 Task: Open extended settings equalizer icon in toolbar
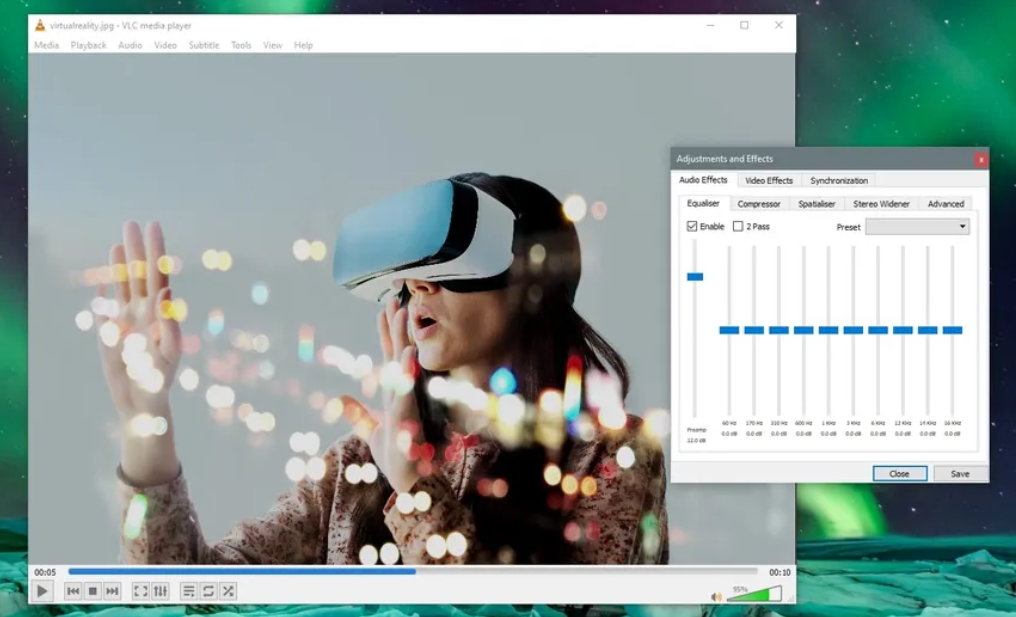point(160,591)
